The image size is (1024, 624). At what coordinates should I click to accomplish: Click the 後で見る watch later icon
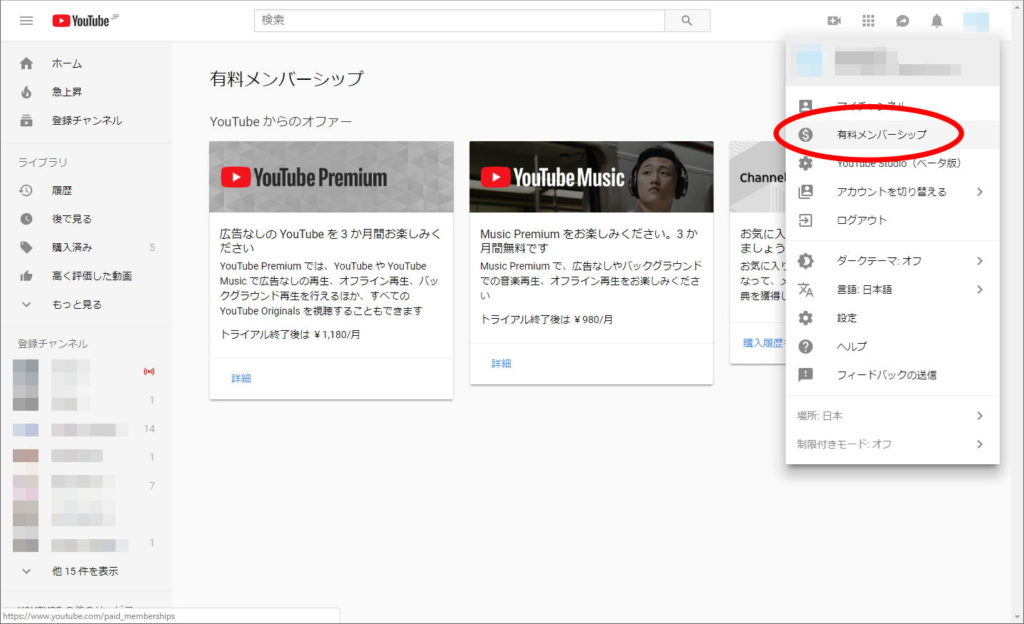(x=26, y=219)
